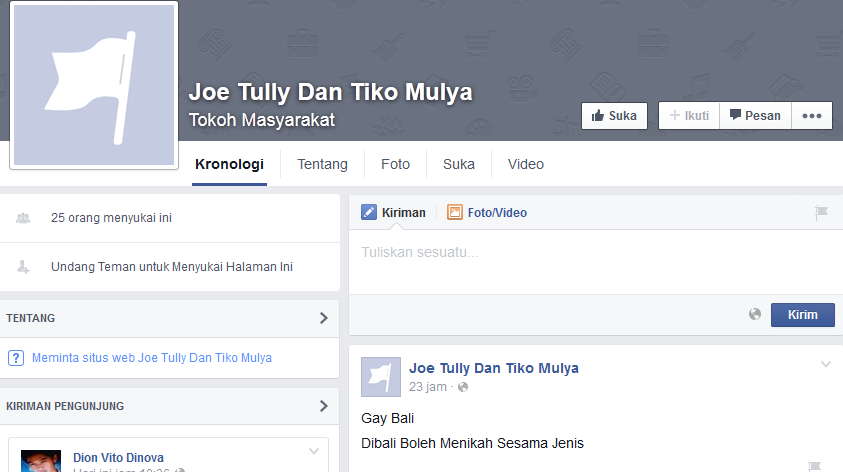Open the Tentang tab
The height and width of the screenshot is (472, 843).
[x=323, y=165]
